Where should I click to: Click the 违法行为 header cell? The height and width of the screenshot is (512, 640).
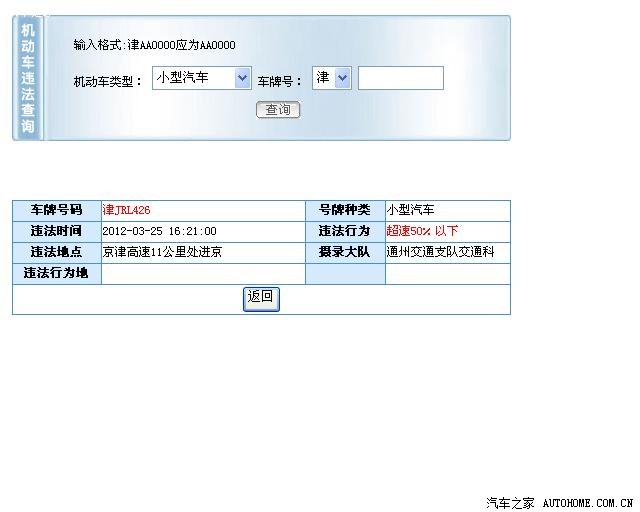tap(345, 232)
